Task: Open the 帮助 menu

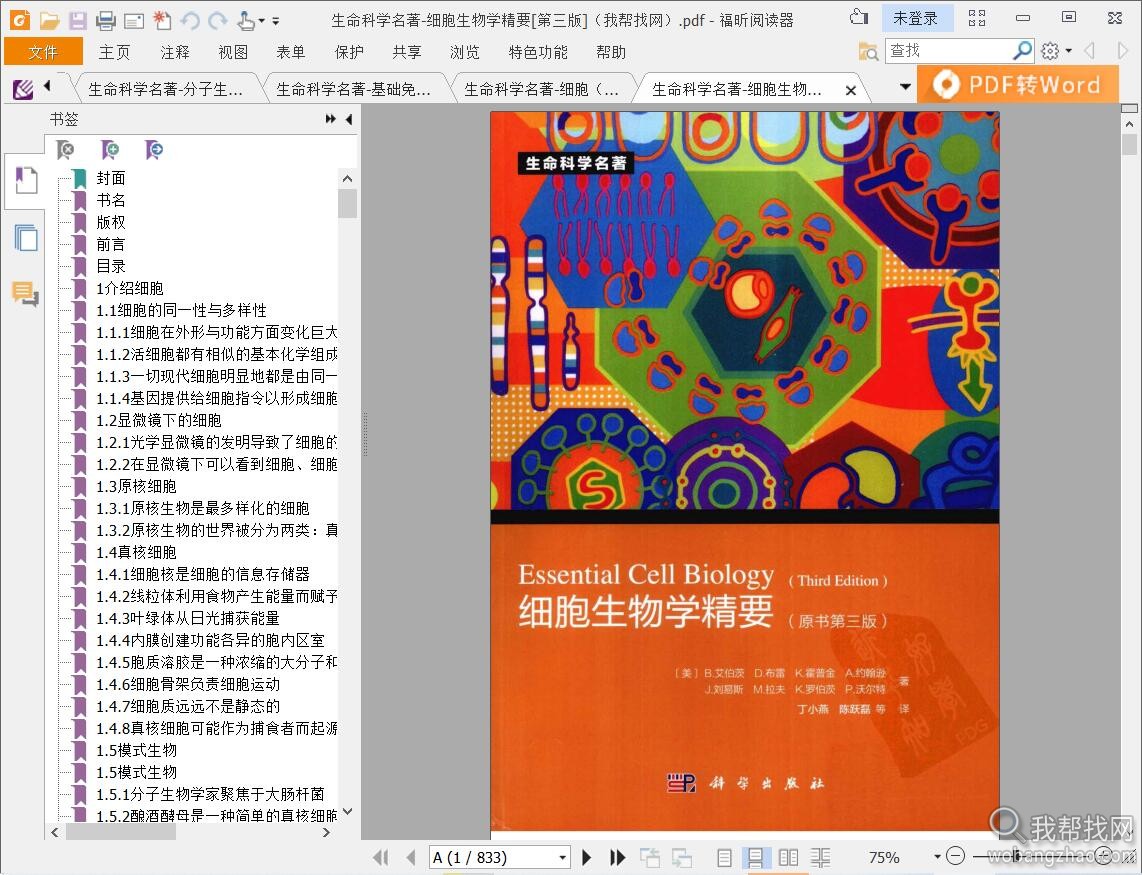Action: [610, 52]
